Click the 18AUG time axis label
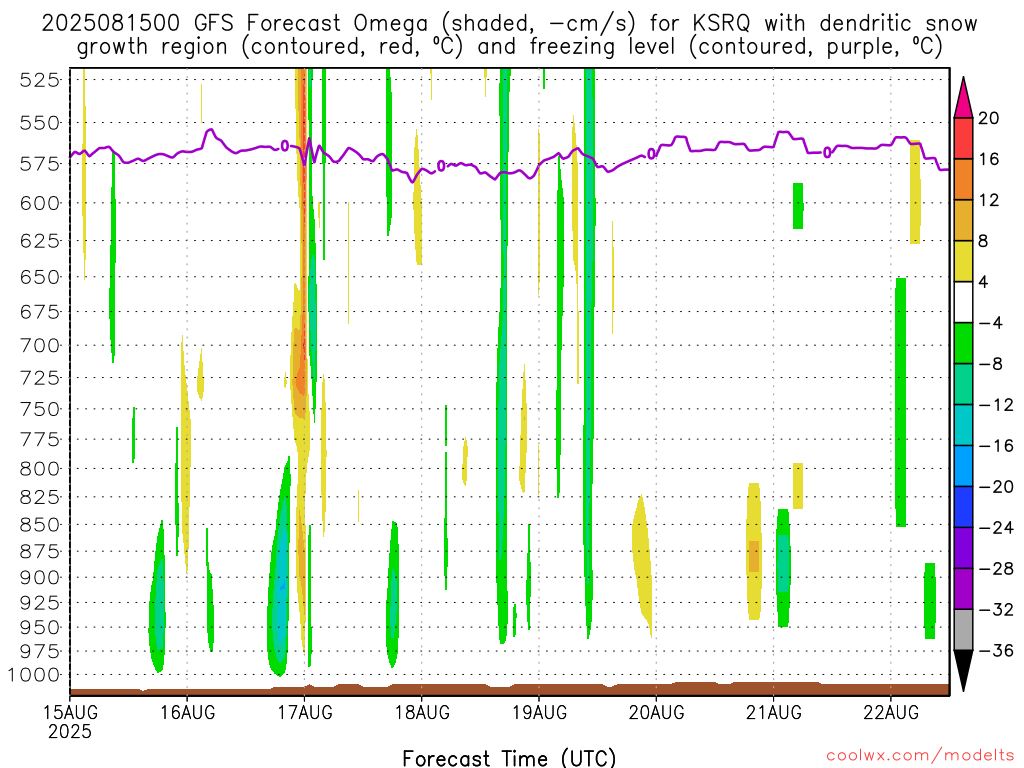Viewport: 1024px width, 768px height. tap(422, 712)
